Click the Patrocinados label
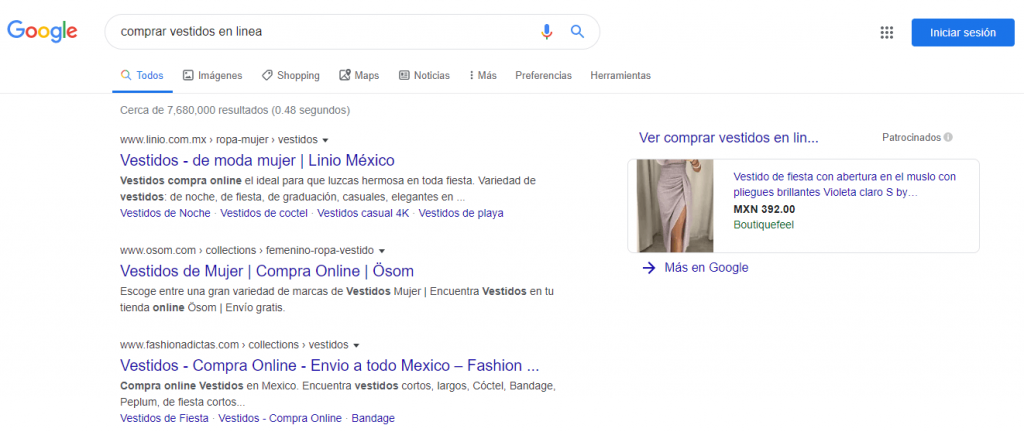Image resolution: width=1024 pixels, height=432 pixels. [x=911, y=138]
